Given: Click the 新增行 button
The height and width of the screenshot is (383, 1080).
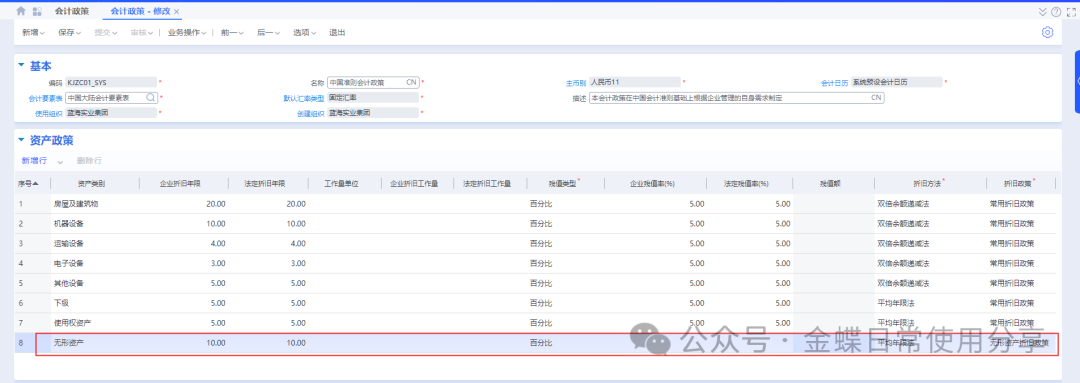Looking at the screenshot, I should [x=34, y=161].
